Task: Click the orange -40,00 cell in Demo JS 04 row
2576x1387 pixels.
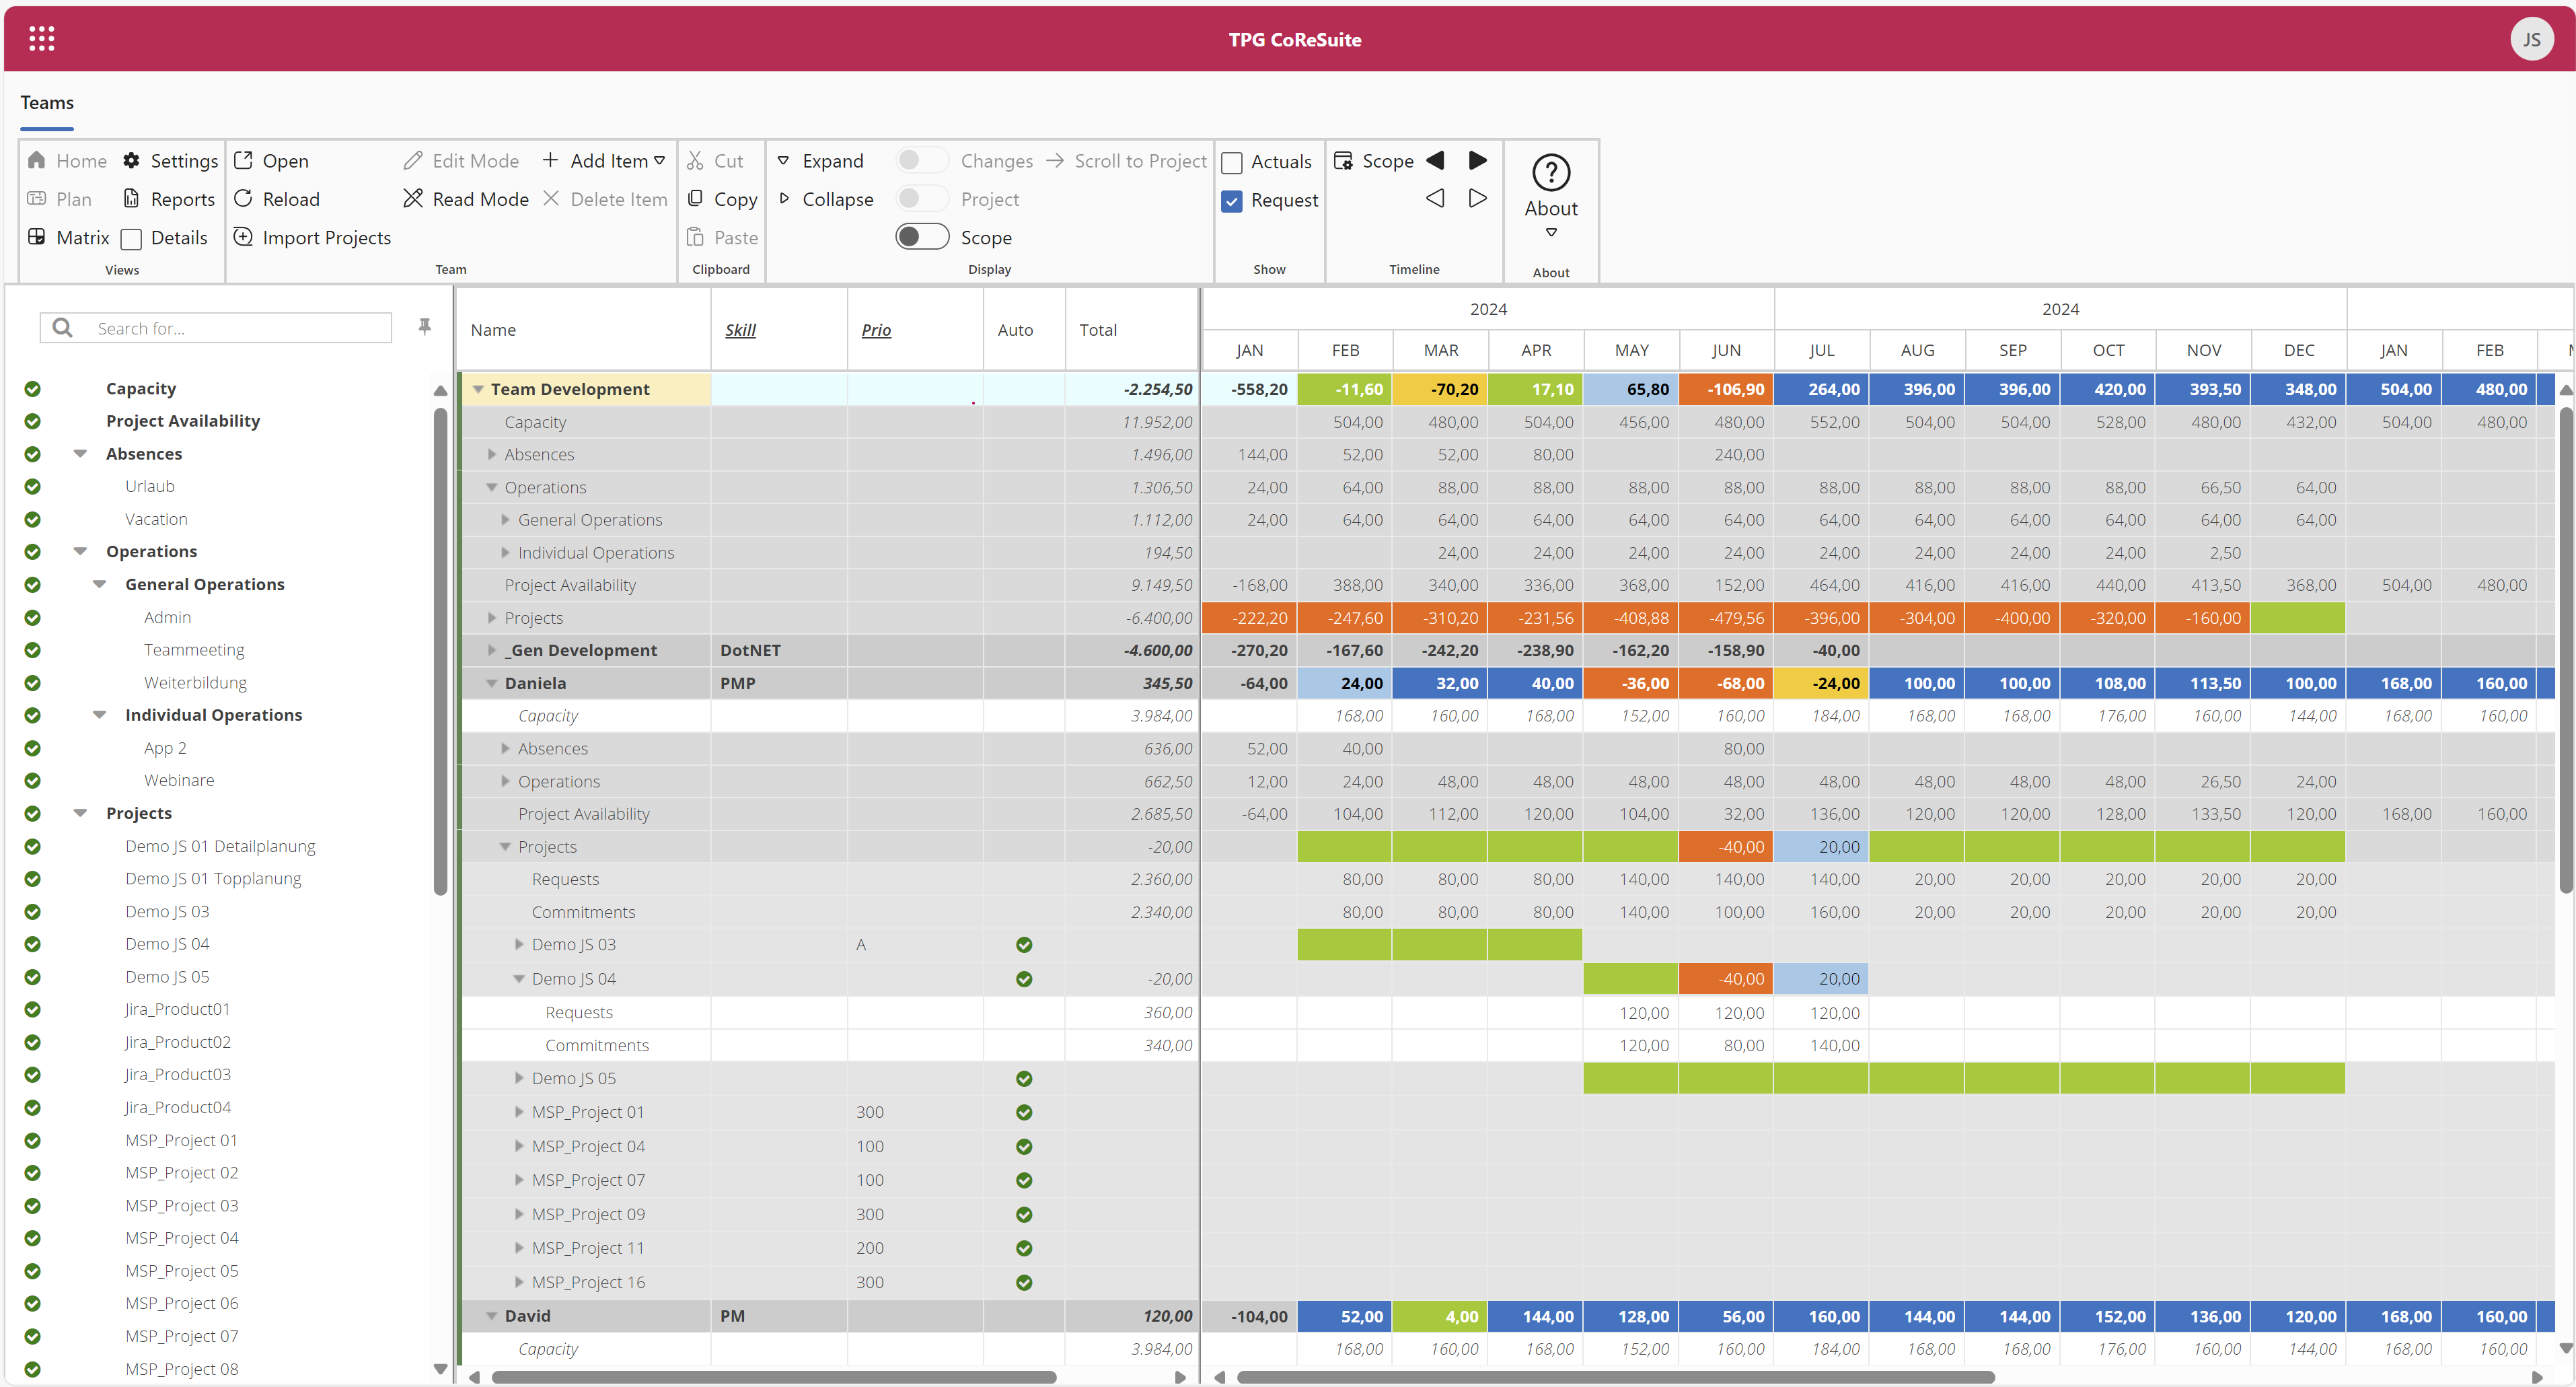Action: tap(1726, 979)
